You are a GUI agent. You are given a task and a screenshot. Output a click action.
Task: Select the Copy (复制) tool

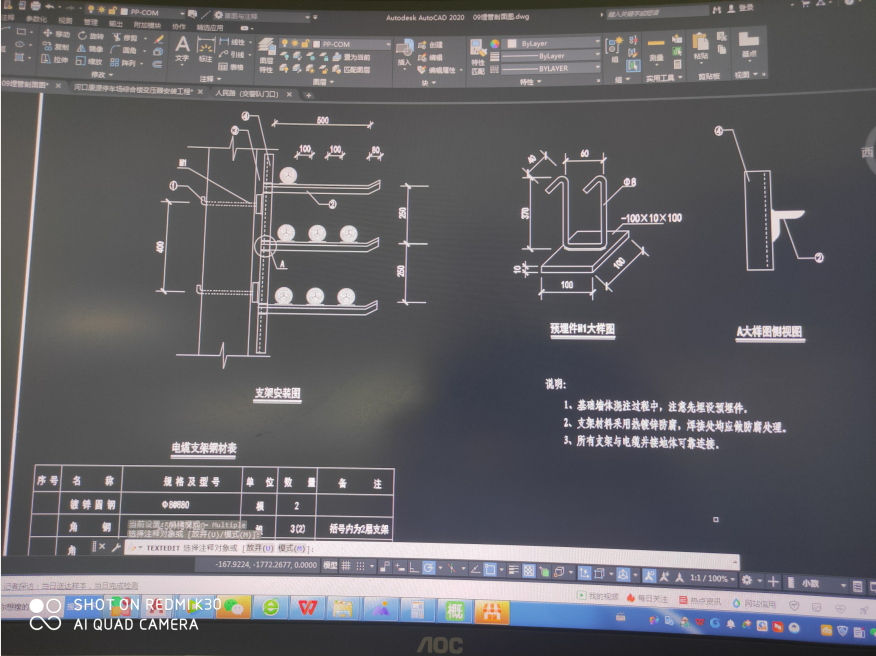tap(55, 47)
